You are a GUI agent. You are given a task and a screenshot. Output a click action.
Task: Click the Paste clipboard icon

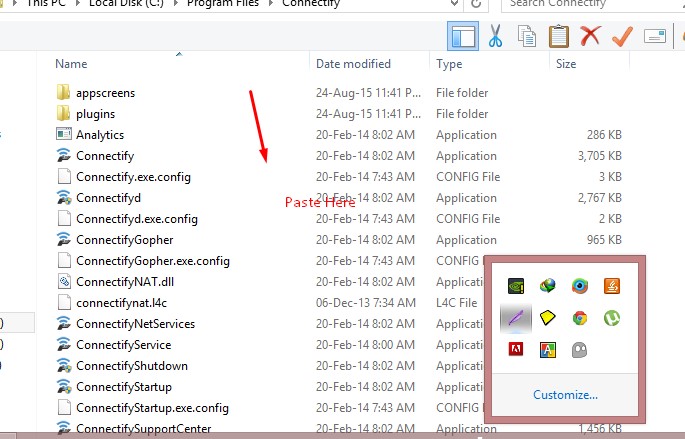[559, 36]
